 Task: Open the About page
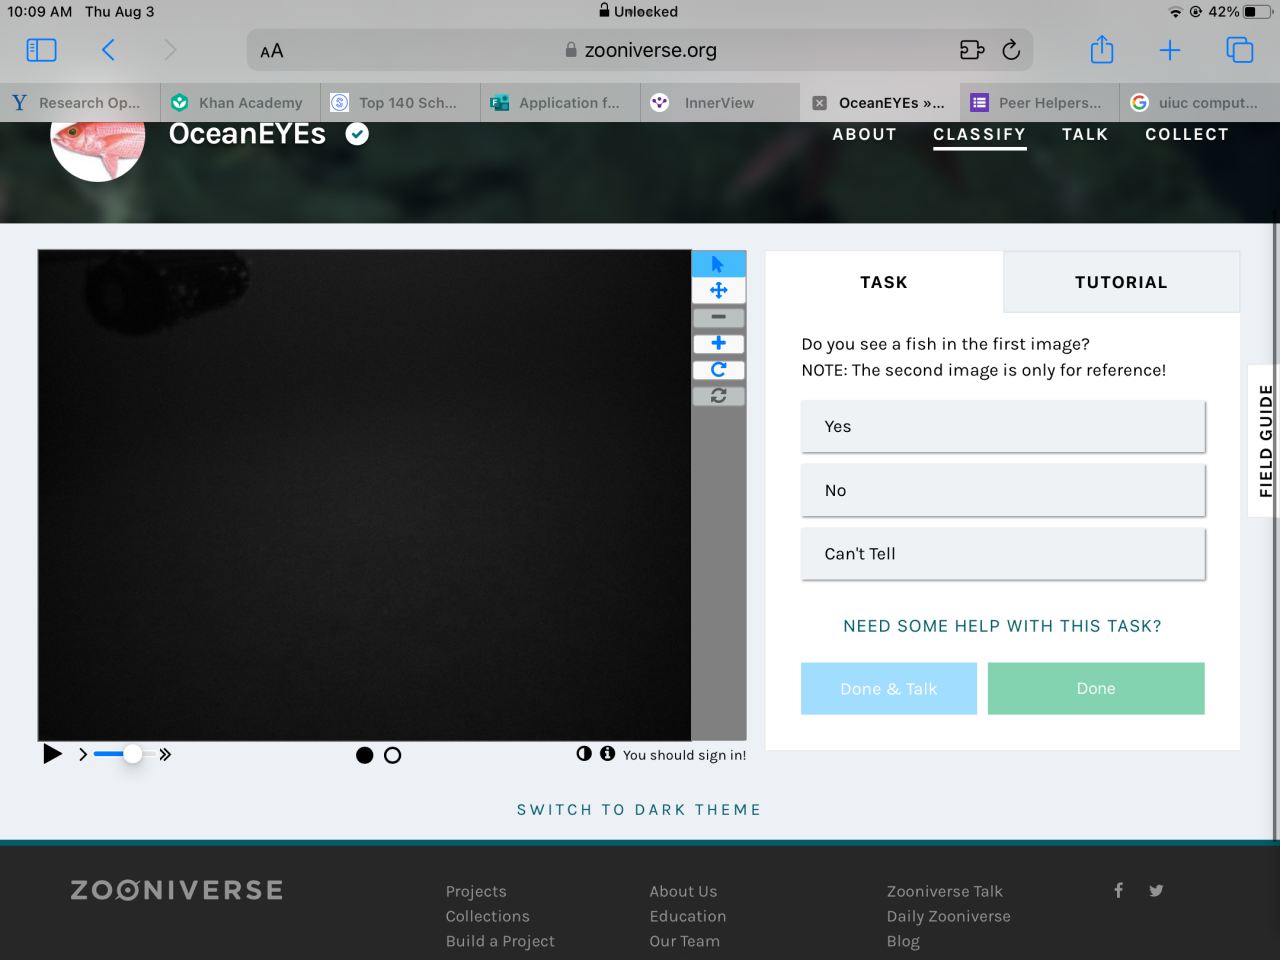[864, 134]
